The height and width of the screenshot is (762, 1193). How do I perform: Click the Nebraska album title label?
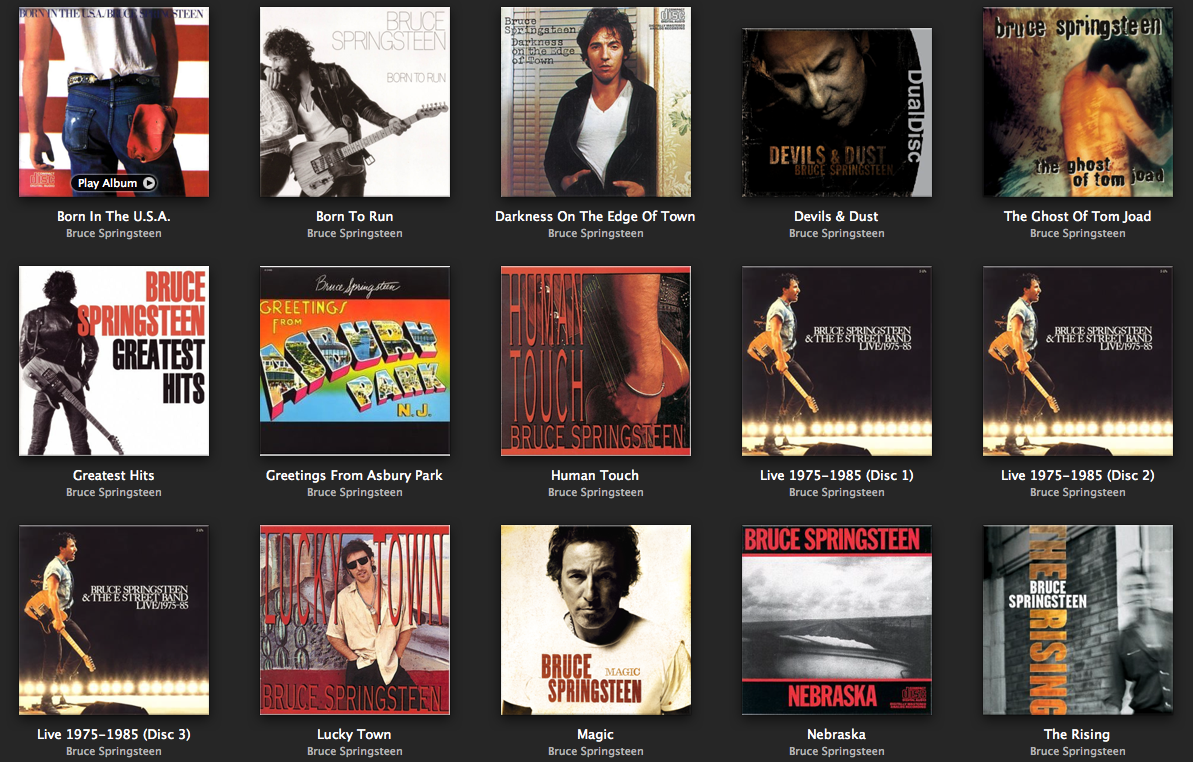pyautogui.click(x=836, y=734)
